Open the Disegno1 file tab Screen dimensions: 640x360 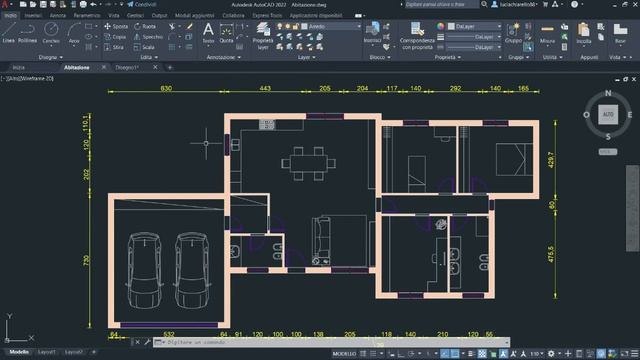coord(127,67)
